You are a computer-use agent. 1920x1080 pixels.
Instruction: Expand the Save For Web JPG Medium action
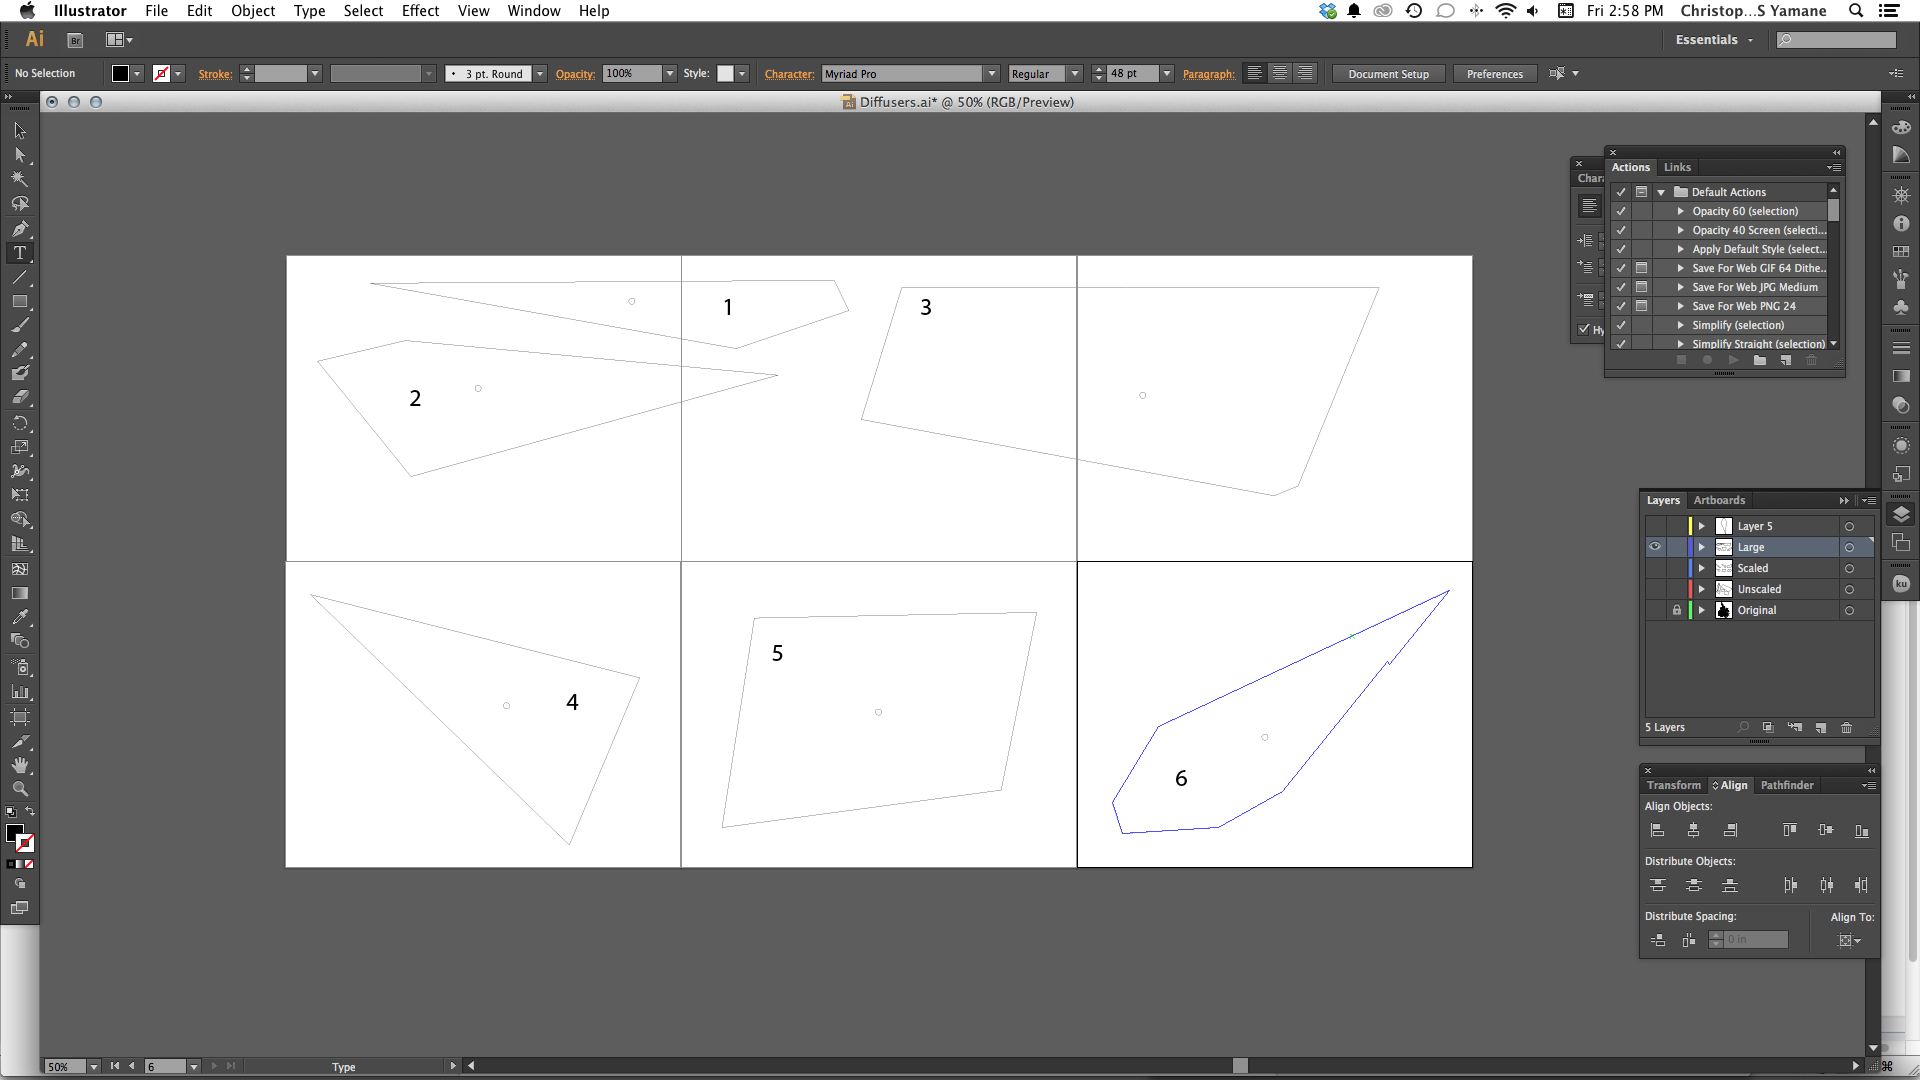tap(1681, 287)
